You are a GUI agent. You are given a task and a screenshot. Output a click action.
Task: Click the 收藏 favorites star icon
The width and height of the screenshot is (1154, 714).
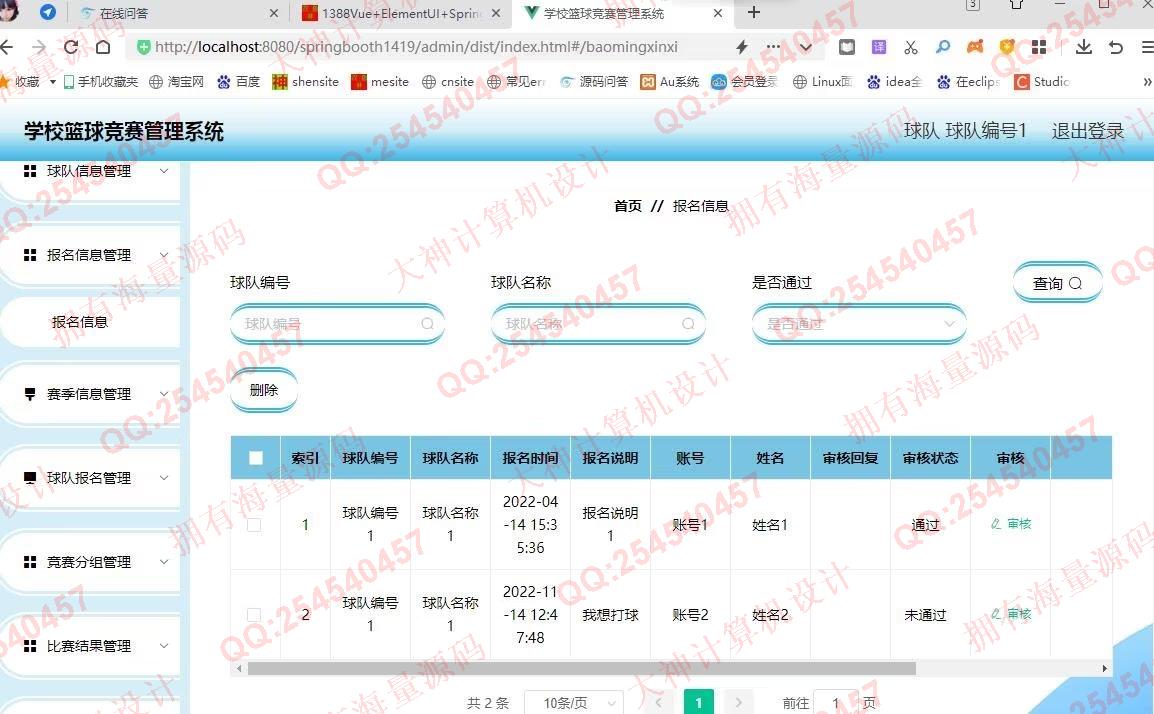point(4,81)
